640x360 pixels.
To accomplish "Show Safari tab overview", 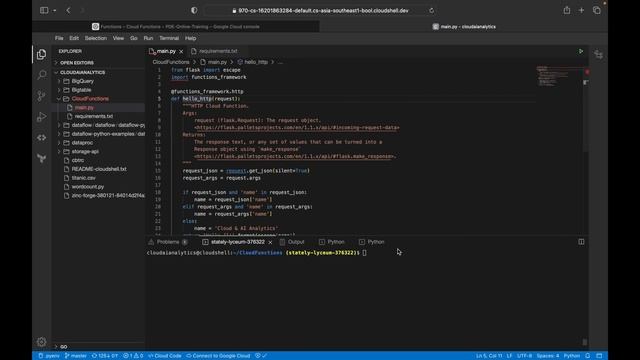I will 597,10.
